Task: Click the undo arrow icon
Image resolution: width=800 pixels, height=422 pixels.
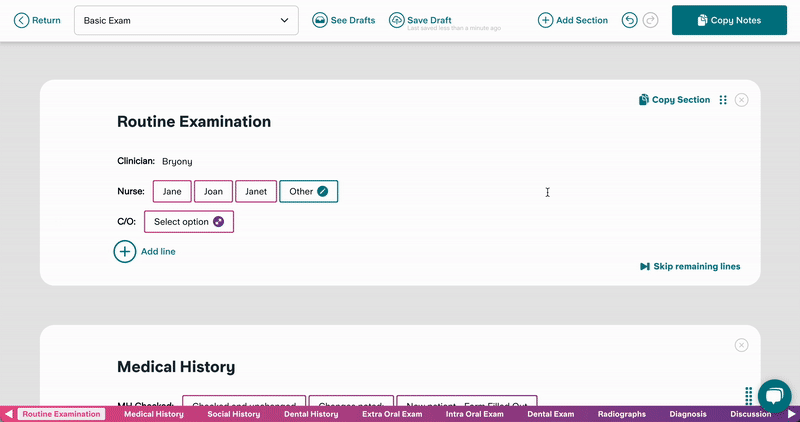Action: [x=629, y=20]
